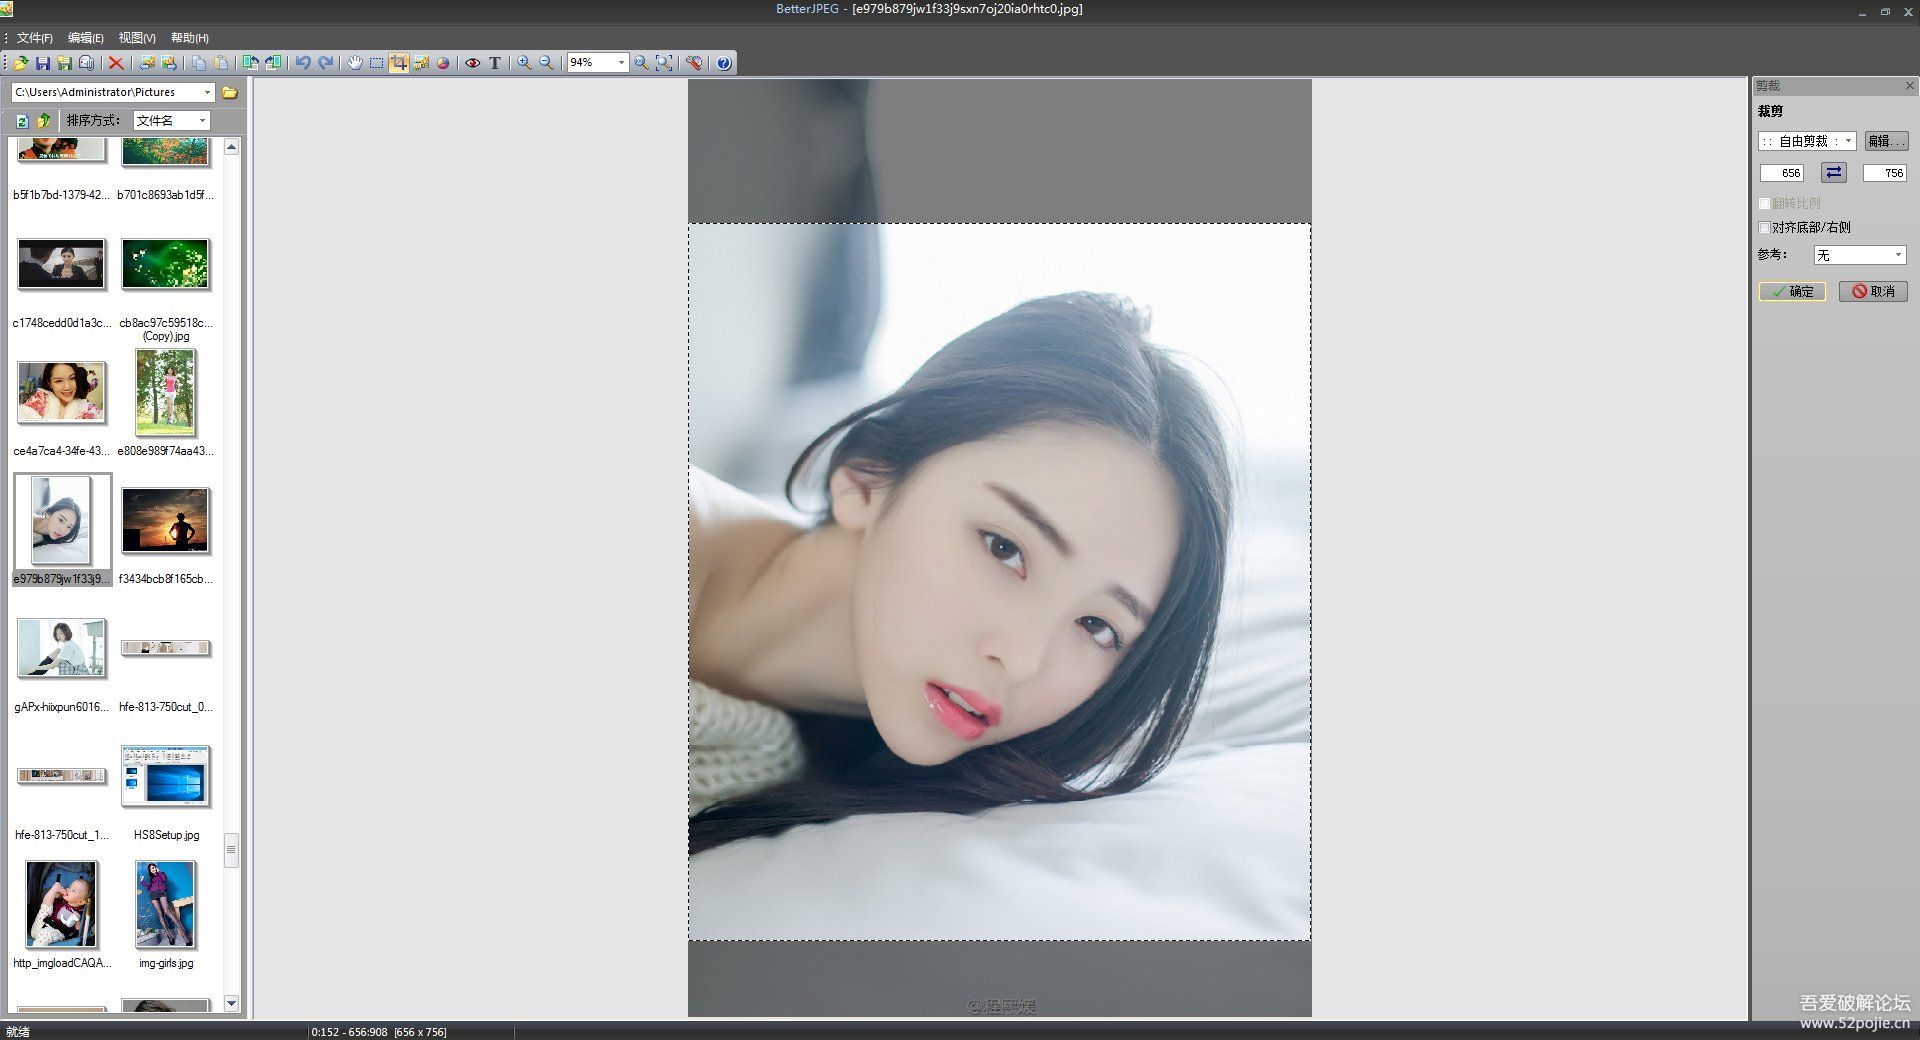Viewport: 1920px width, 1040px height.
Task: Click the 确定 confirm button
Action: click(x=1793, y=291)
